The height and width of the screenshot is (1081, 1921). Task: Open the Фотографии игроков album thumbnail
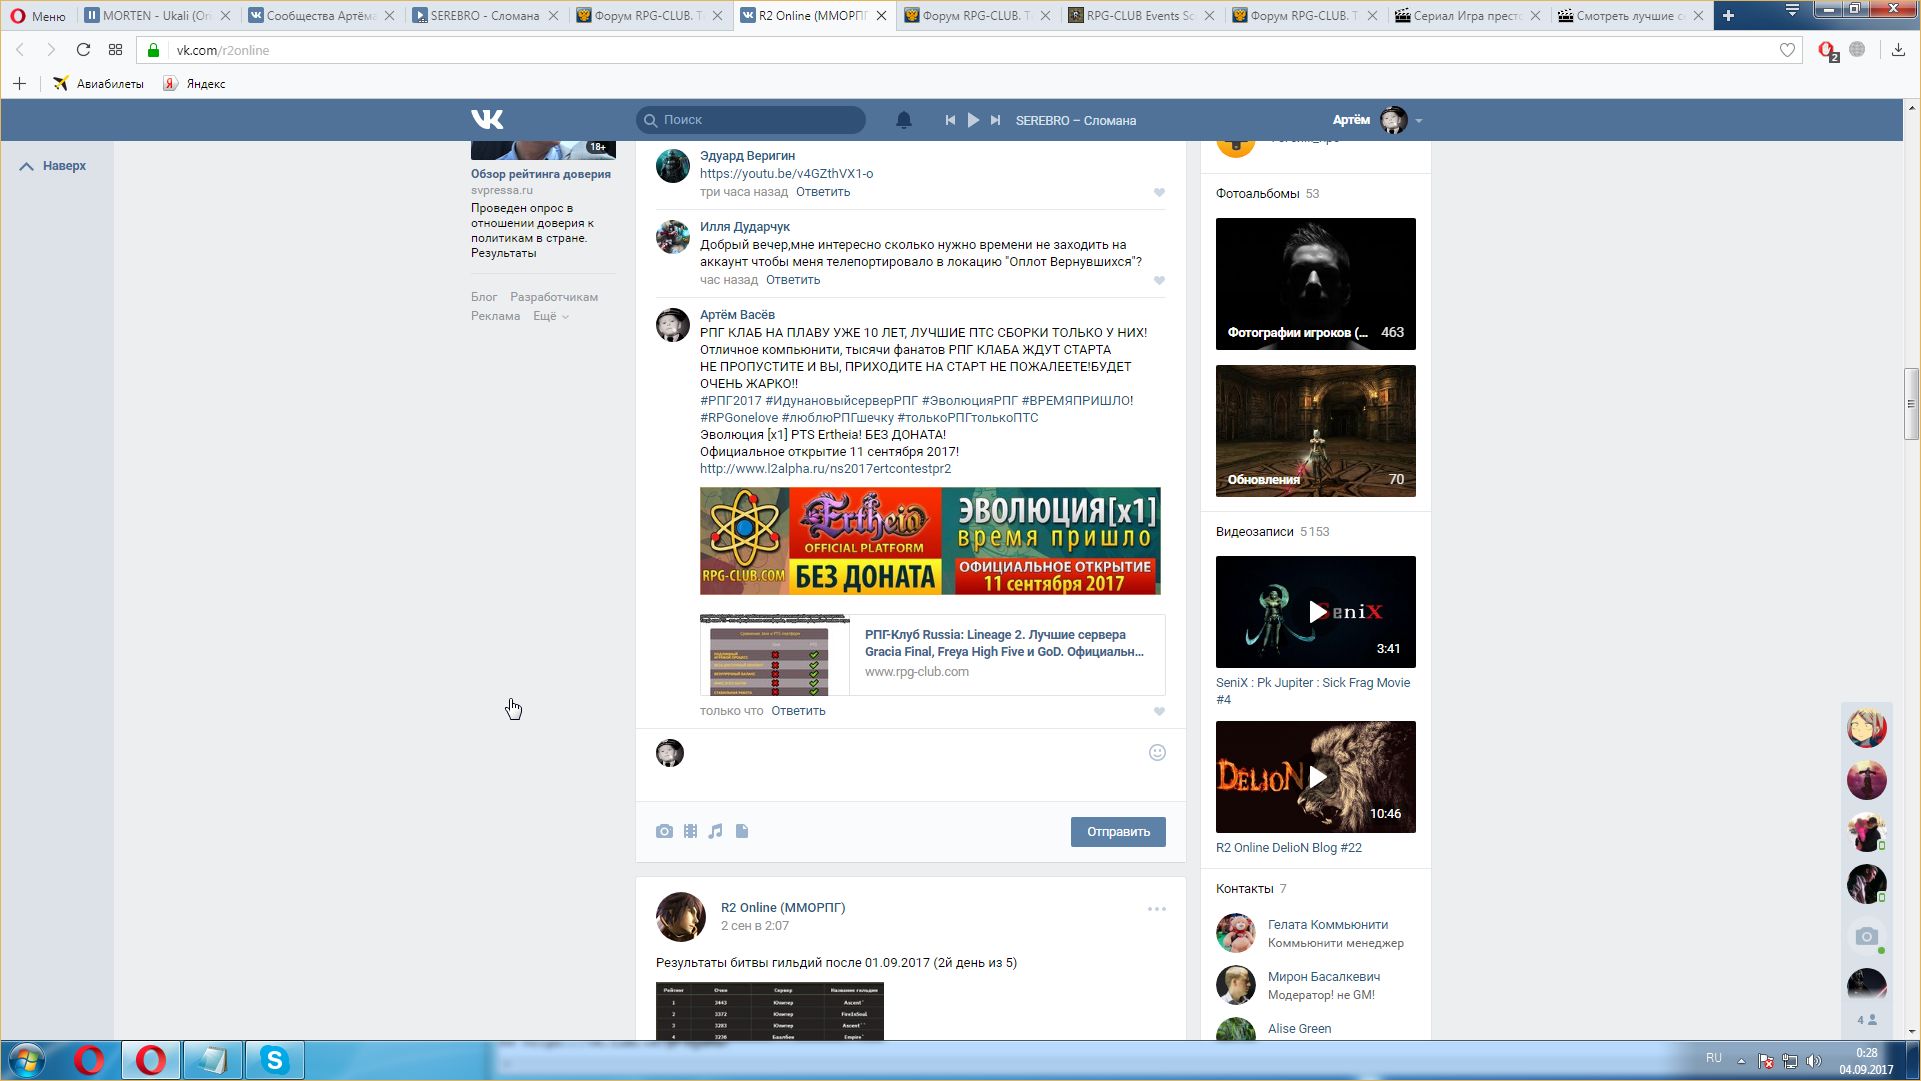[x=1315, y=284]
